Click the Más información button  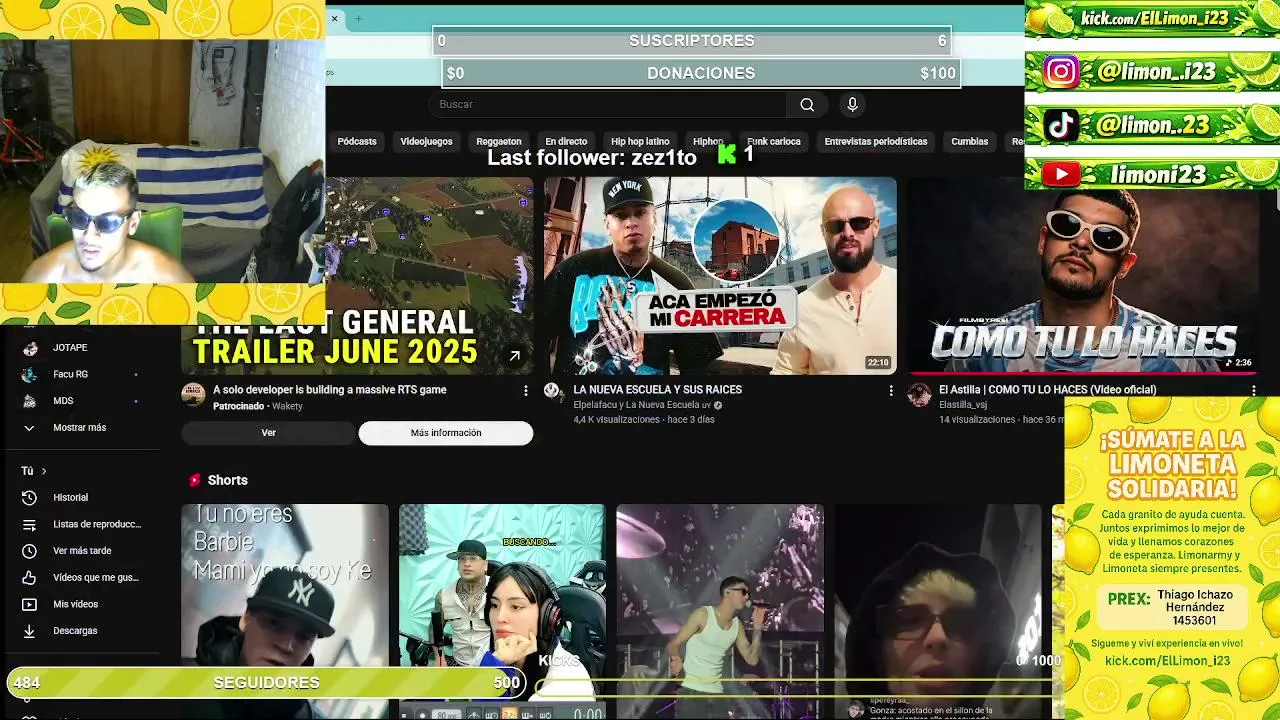pos(446,433)
